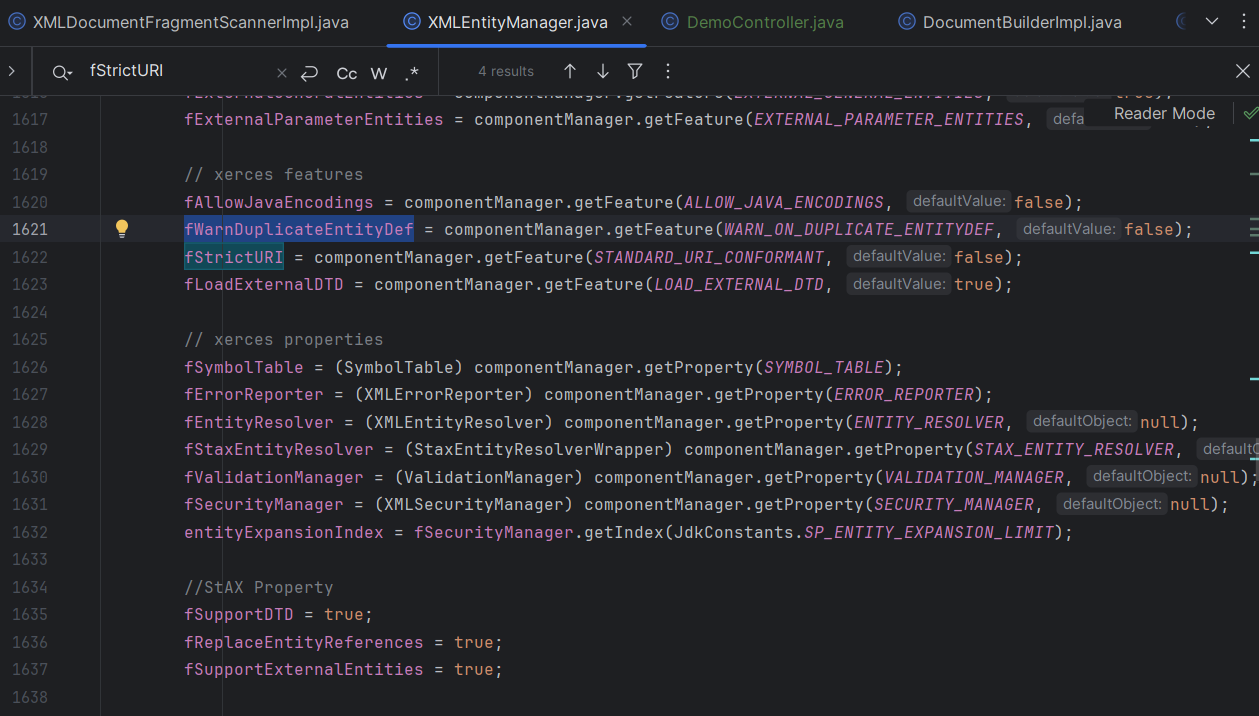
Task: Click the green inspection checkmark
Action: (x=1249, y=114)
